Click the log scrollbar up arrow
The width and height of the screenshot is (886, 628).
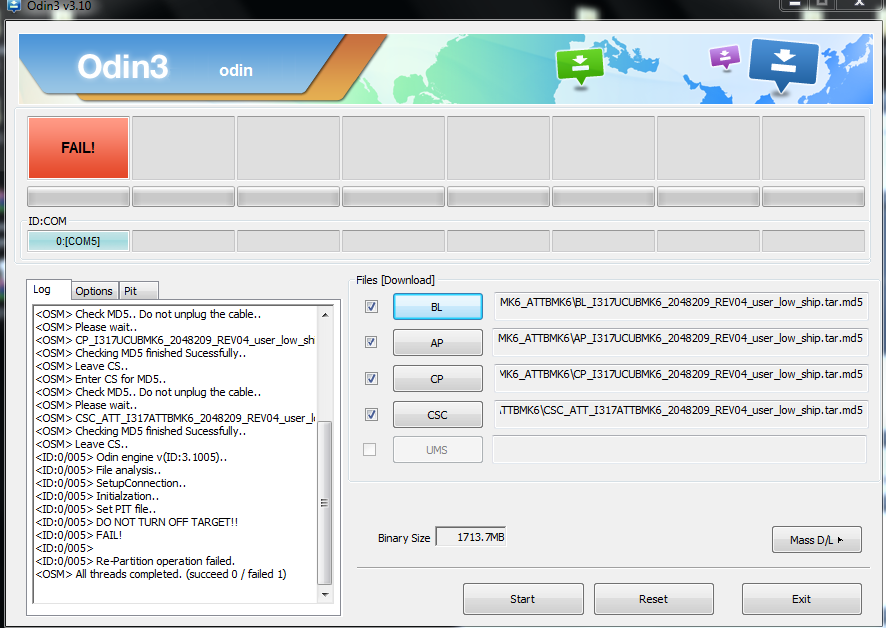pyautogui.click(x=325, y=314)
